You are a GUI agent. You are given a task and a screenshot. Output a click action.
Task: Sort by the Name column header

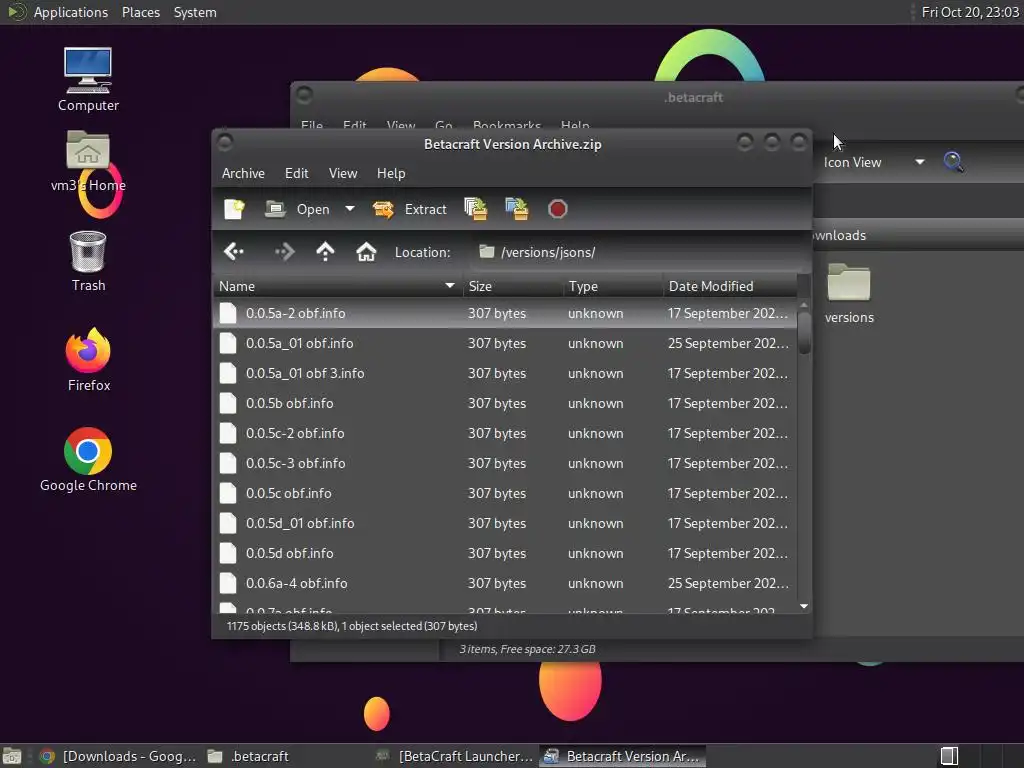coord(338,286)
